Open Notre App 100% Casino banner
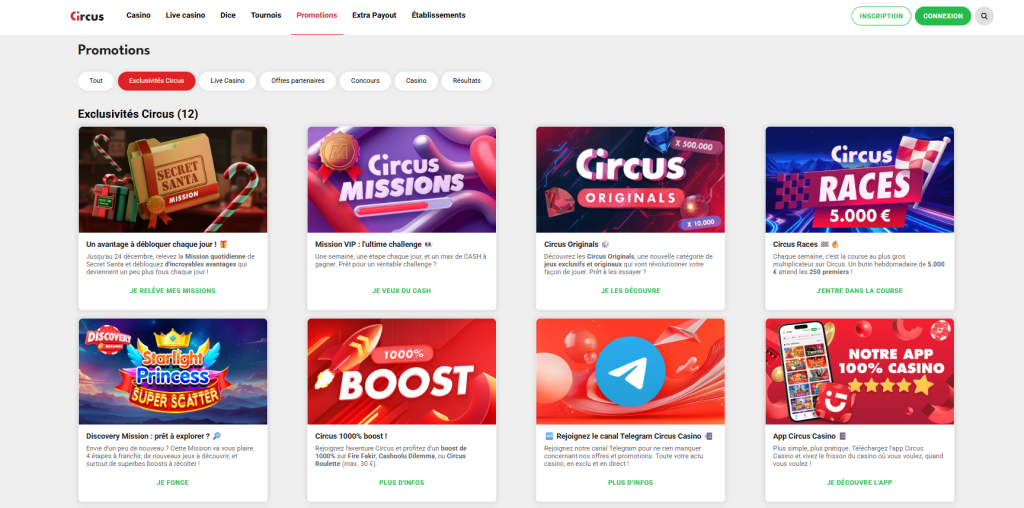 859,372
